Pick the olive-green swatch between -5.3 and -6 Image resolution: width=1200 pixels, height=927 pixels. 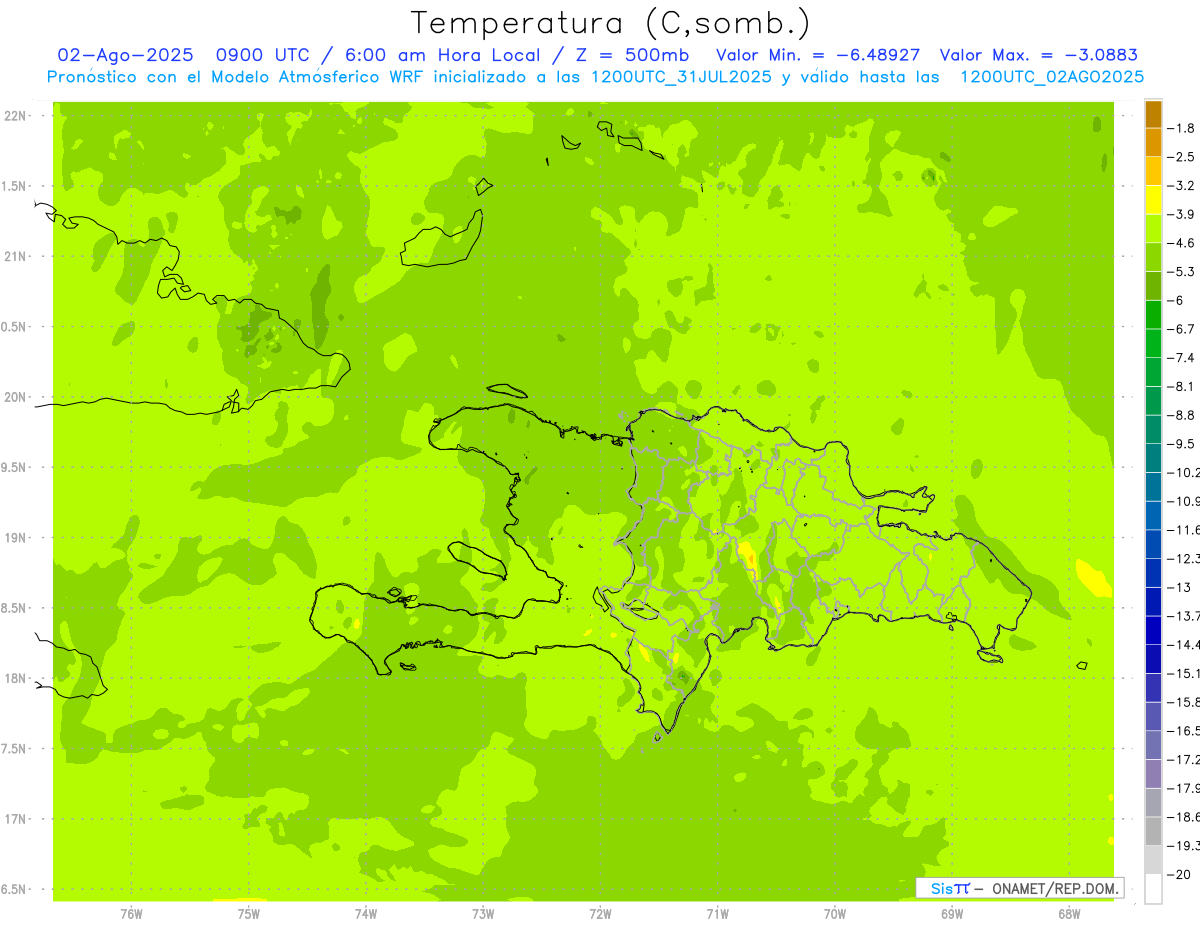(1153, 286)
